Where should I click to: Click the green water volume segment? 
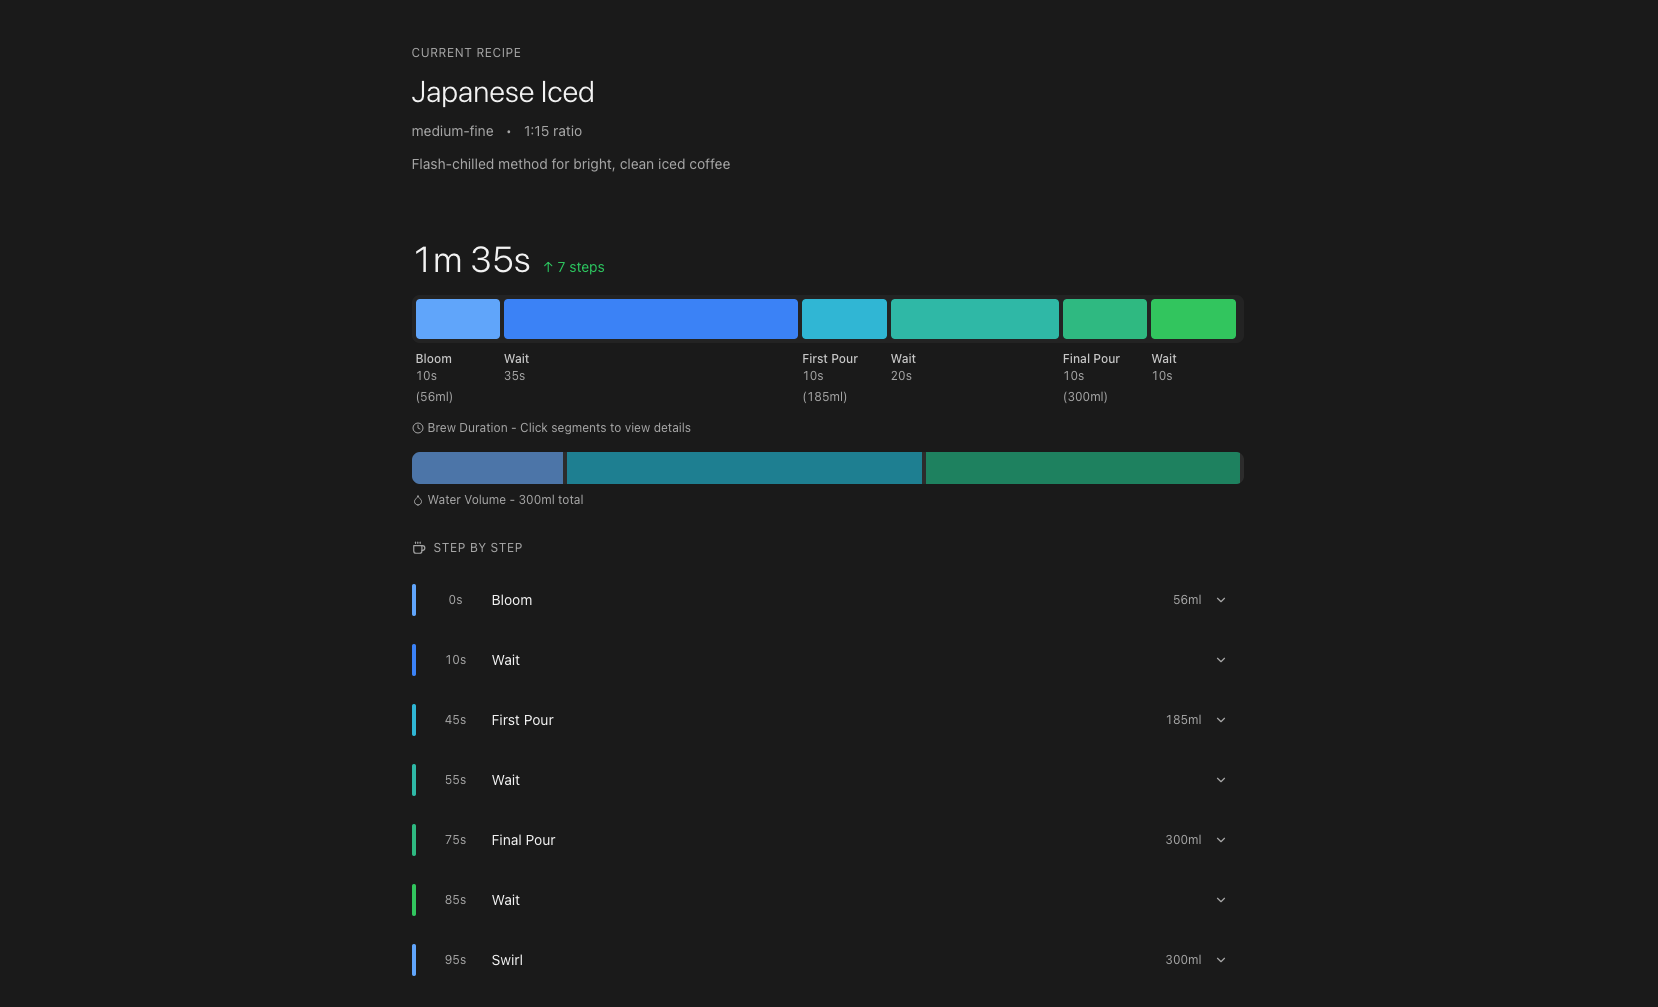1082,468
